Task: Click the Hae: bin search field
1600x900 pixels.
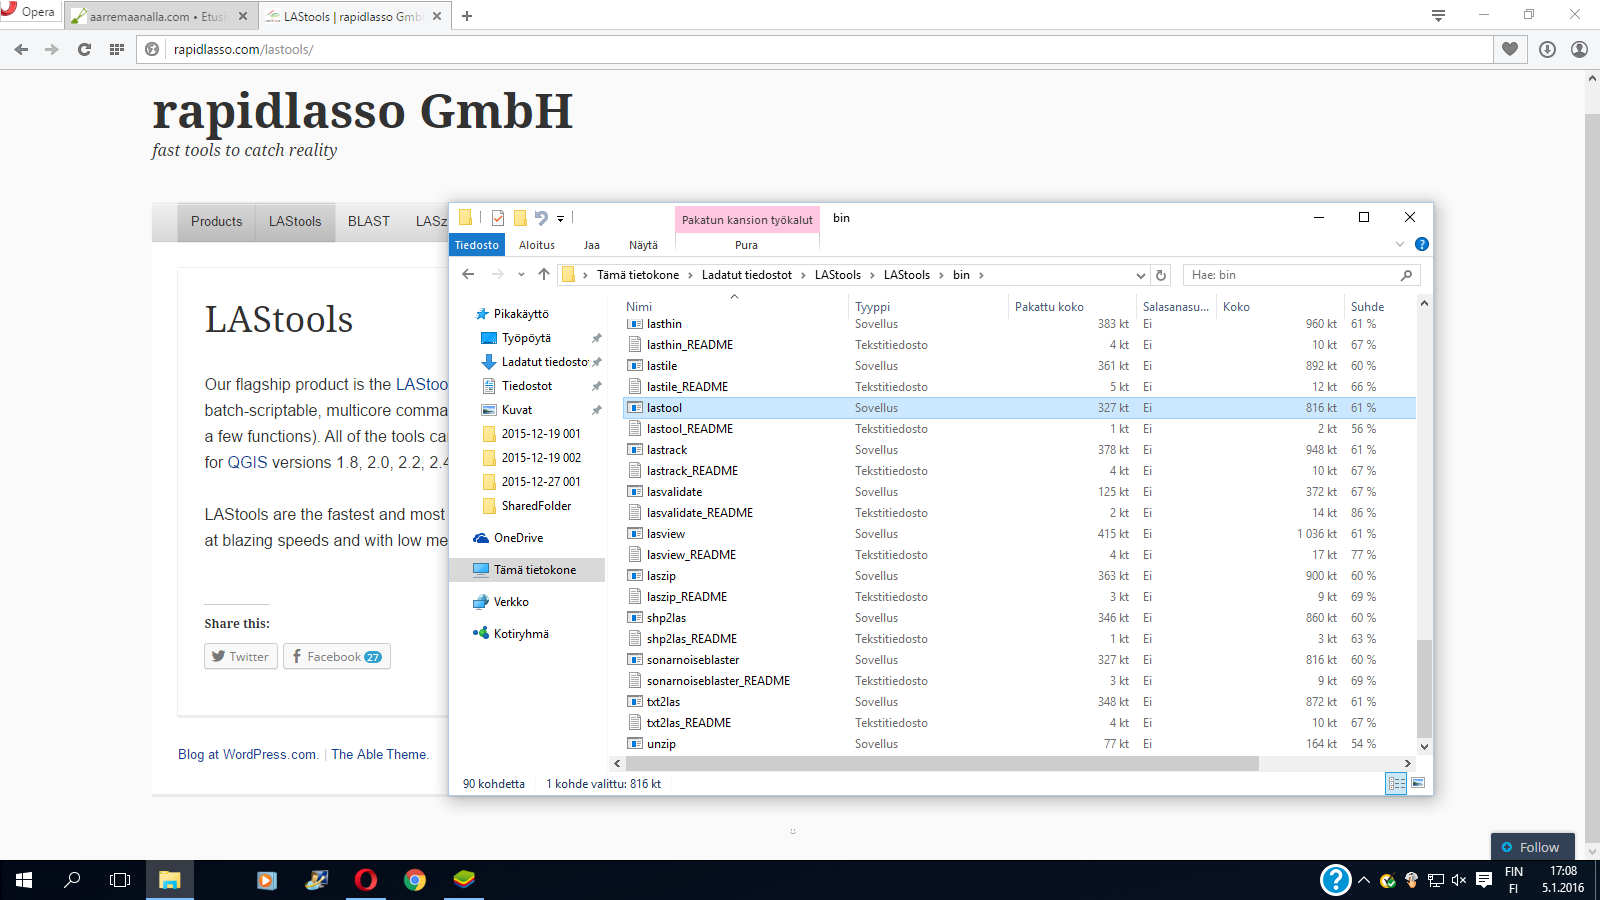Action: 1301,275
